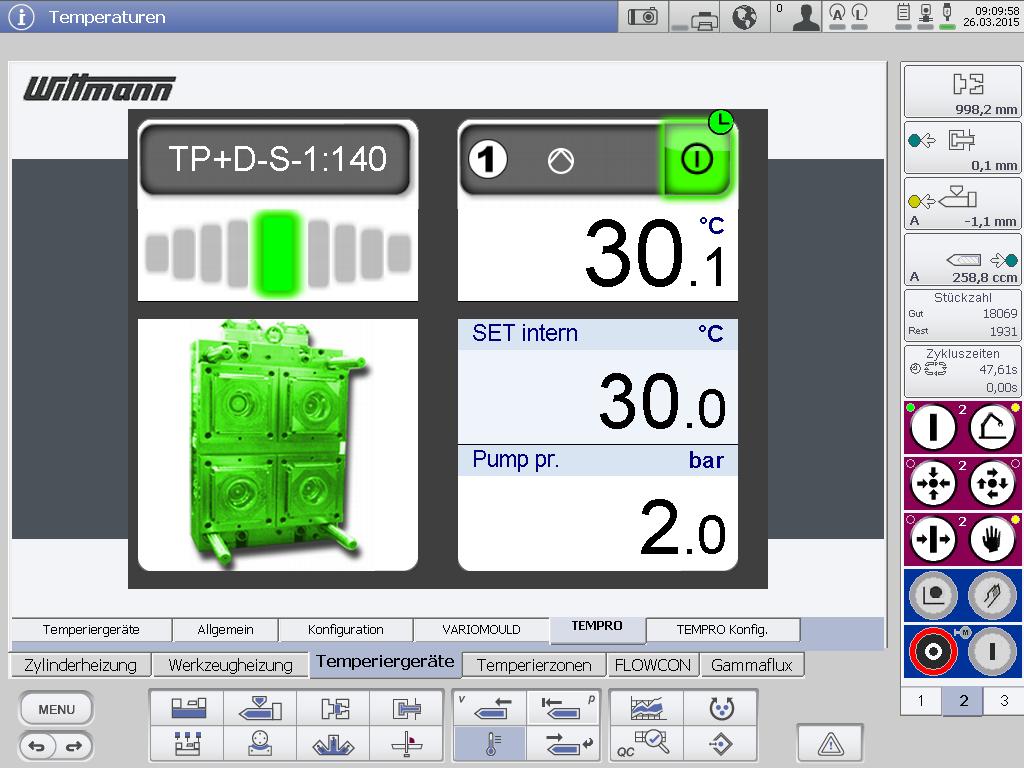Open QC quality control magnifier icon
Image resolution: width=1024 pixels, height=768 pixels.
pyautogui.click(x=647, y=744)
